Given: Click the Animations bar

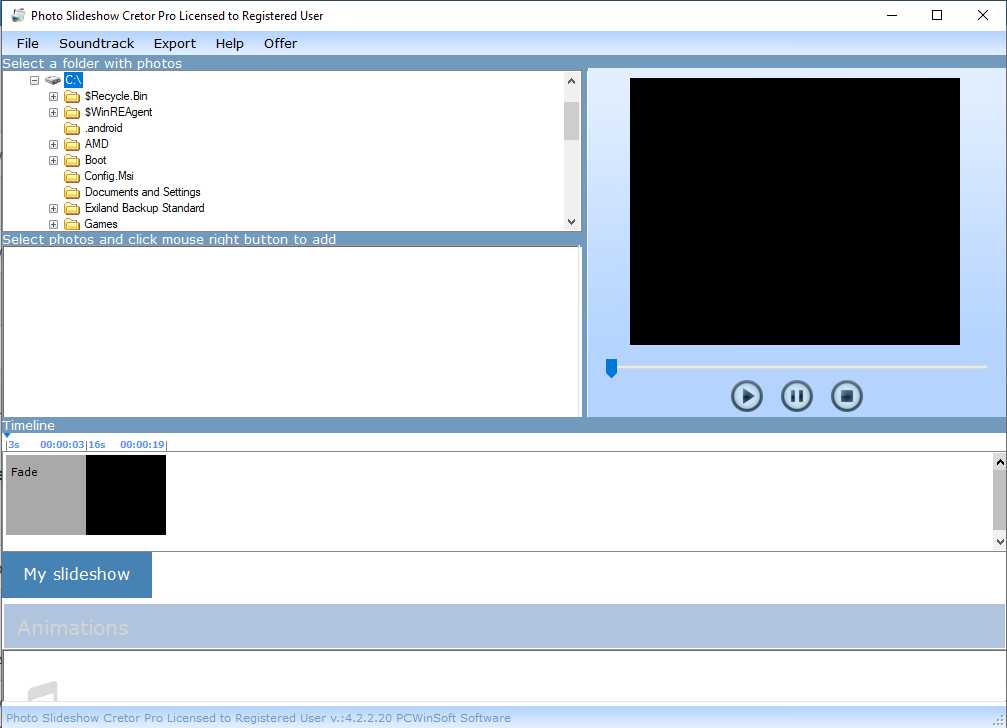Looking at the screenshot, I should tap(504, 627).
